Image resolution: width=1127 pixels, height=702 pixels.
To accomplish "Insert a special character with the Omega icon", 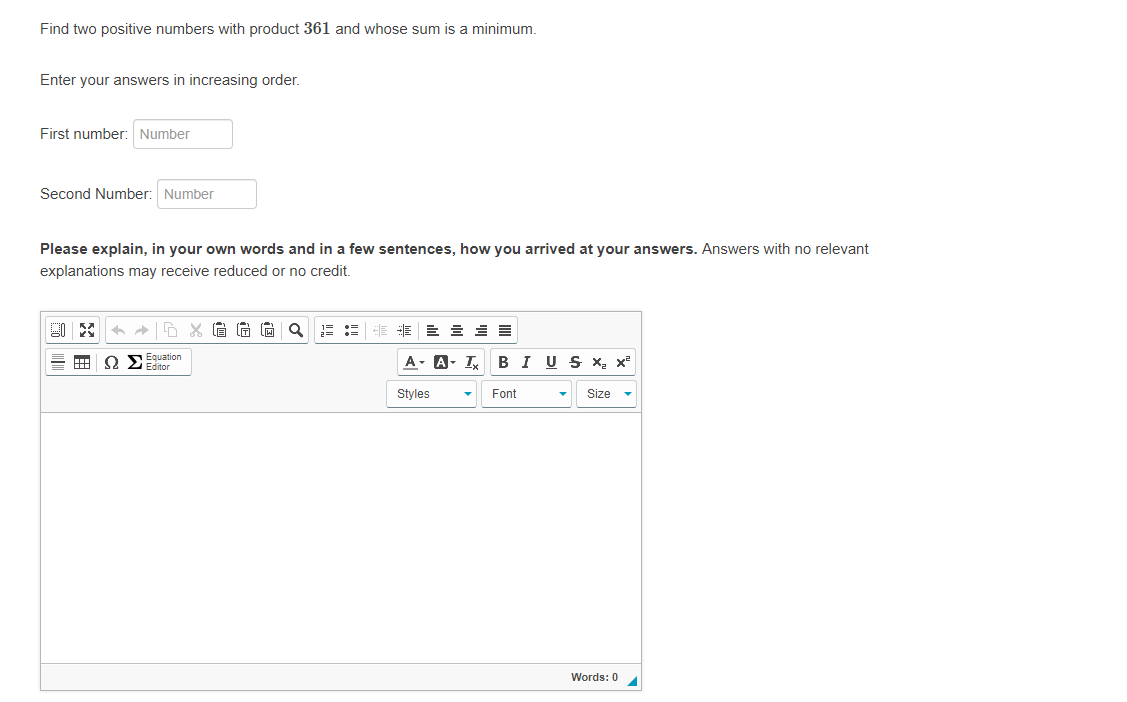I will (x=110, y=362).
